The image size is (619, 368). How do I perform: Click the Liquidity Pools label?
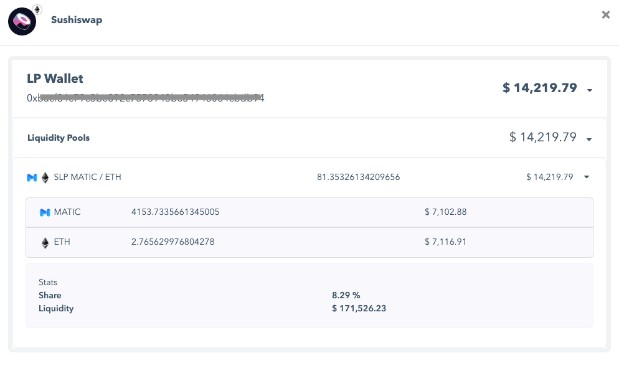58,138
